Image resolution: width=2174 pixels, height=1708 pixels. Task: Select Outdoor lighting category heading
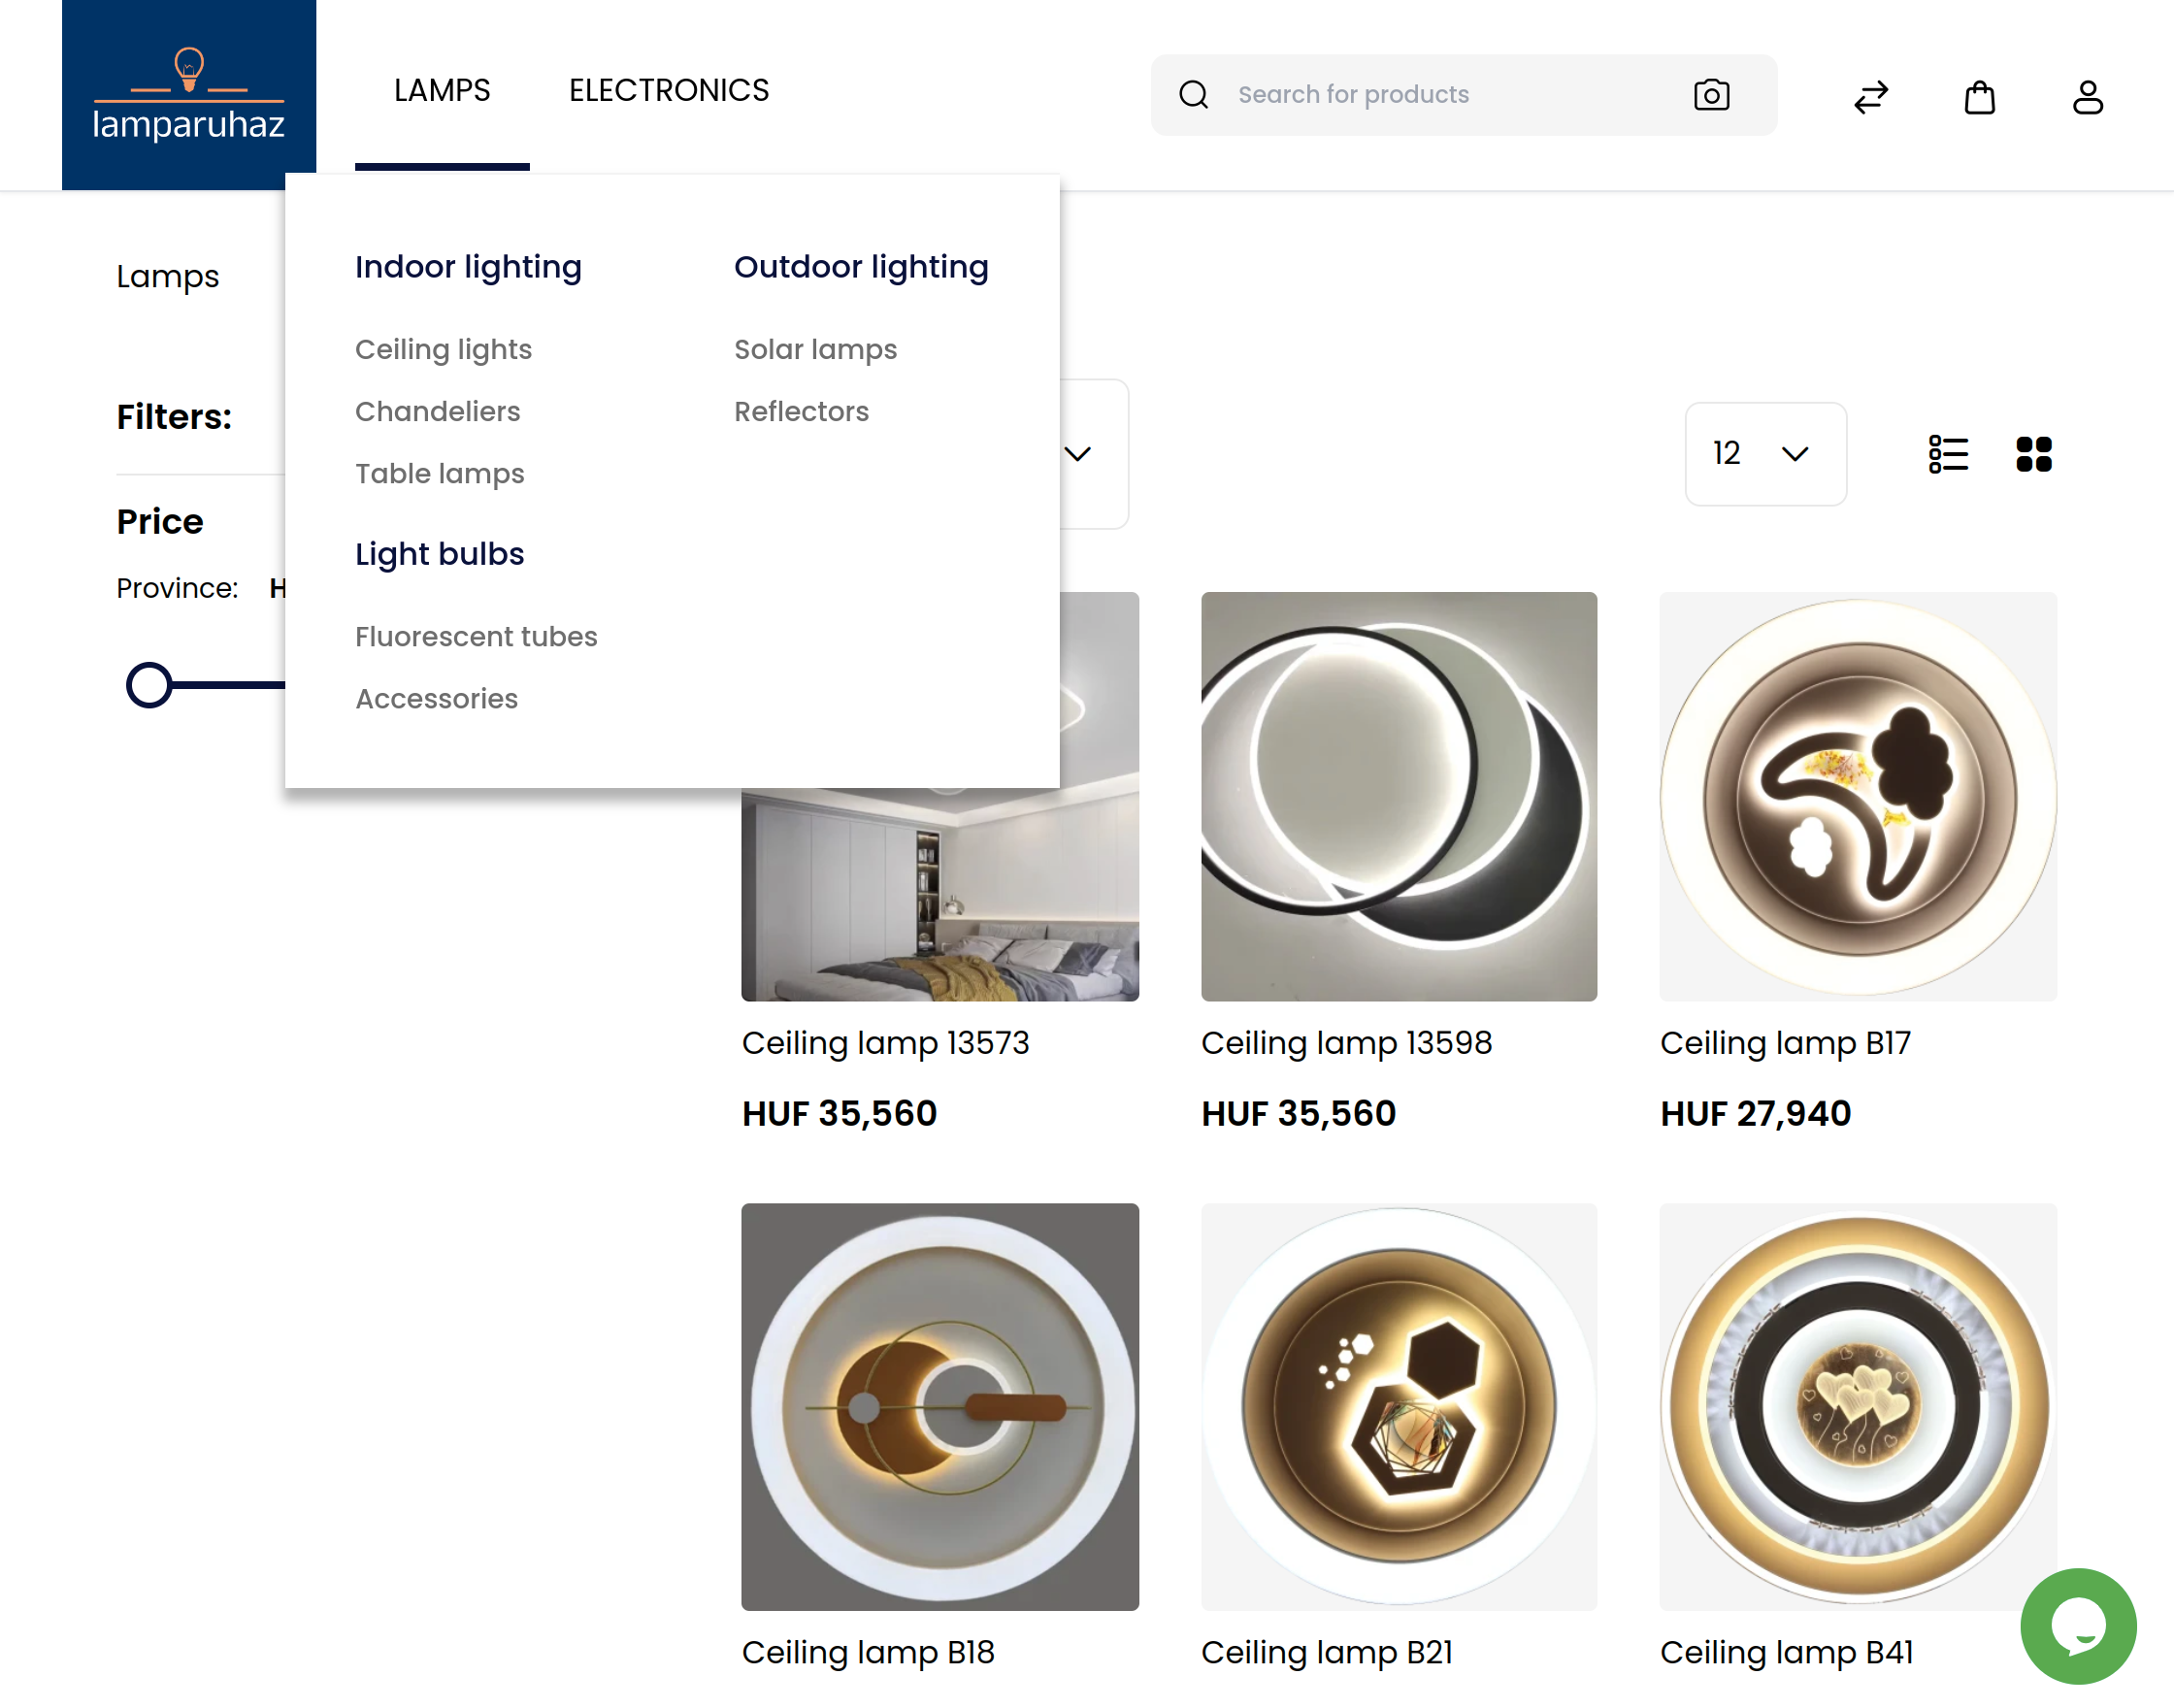click(x=861, y=265)
